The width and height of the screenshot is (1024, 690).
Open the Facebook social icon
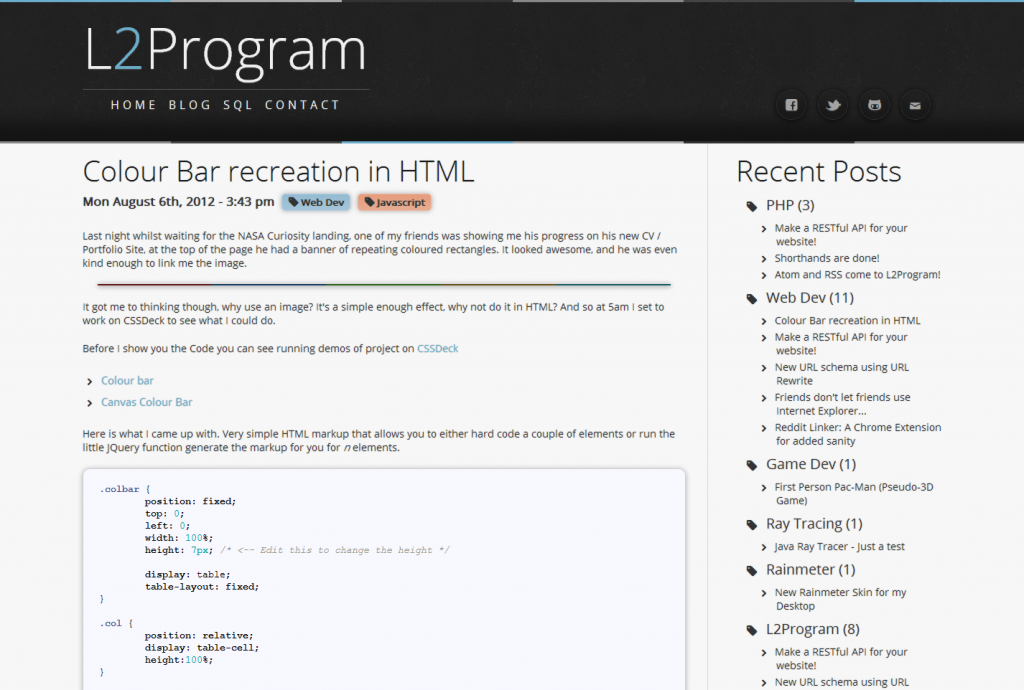point(791,105)
